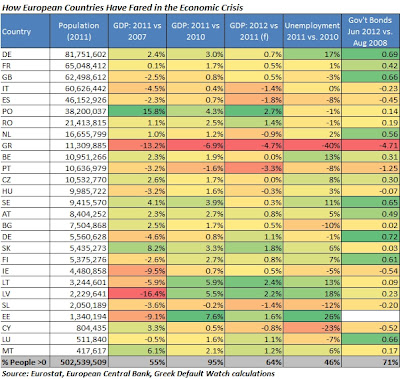Click the IT country code cell
The width and height of the screenshot is (400, 379).
point(25,88)
